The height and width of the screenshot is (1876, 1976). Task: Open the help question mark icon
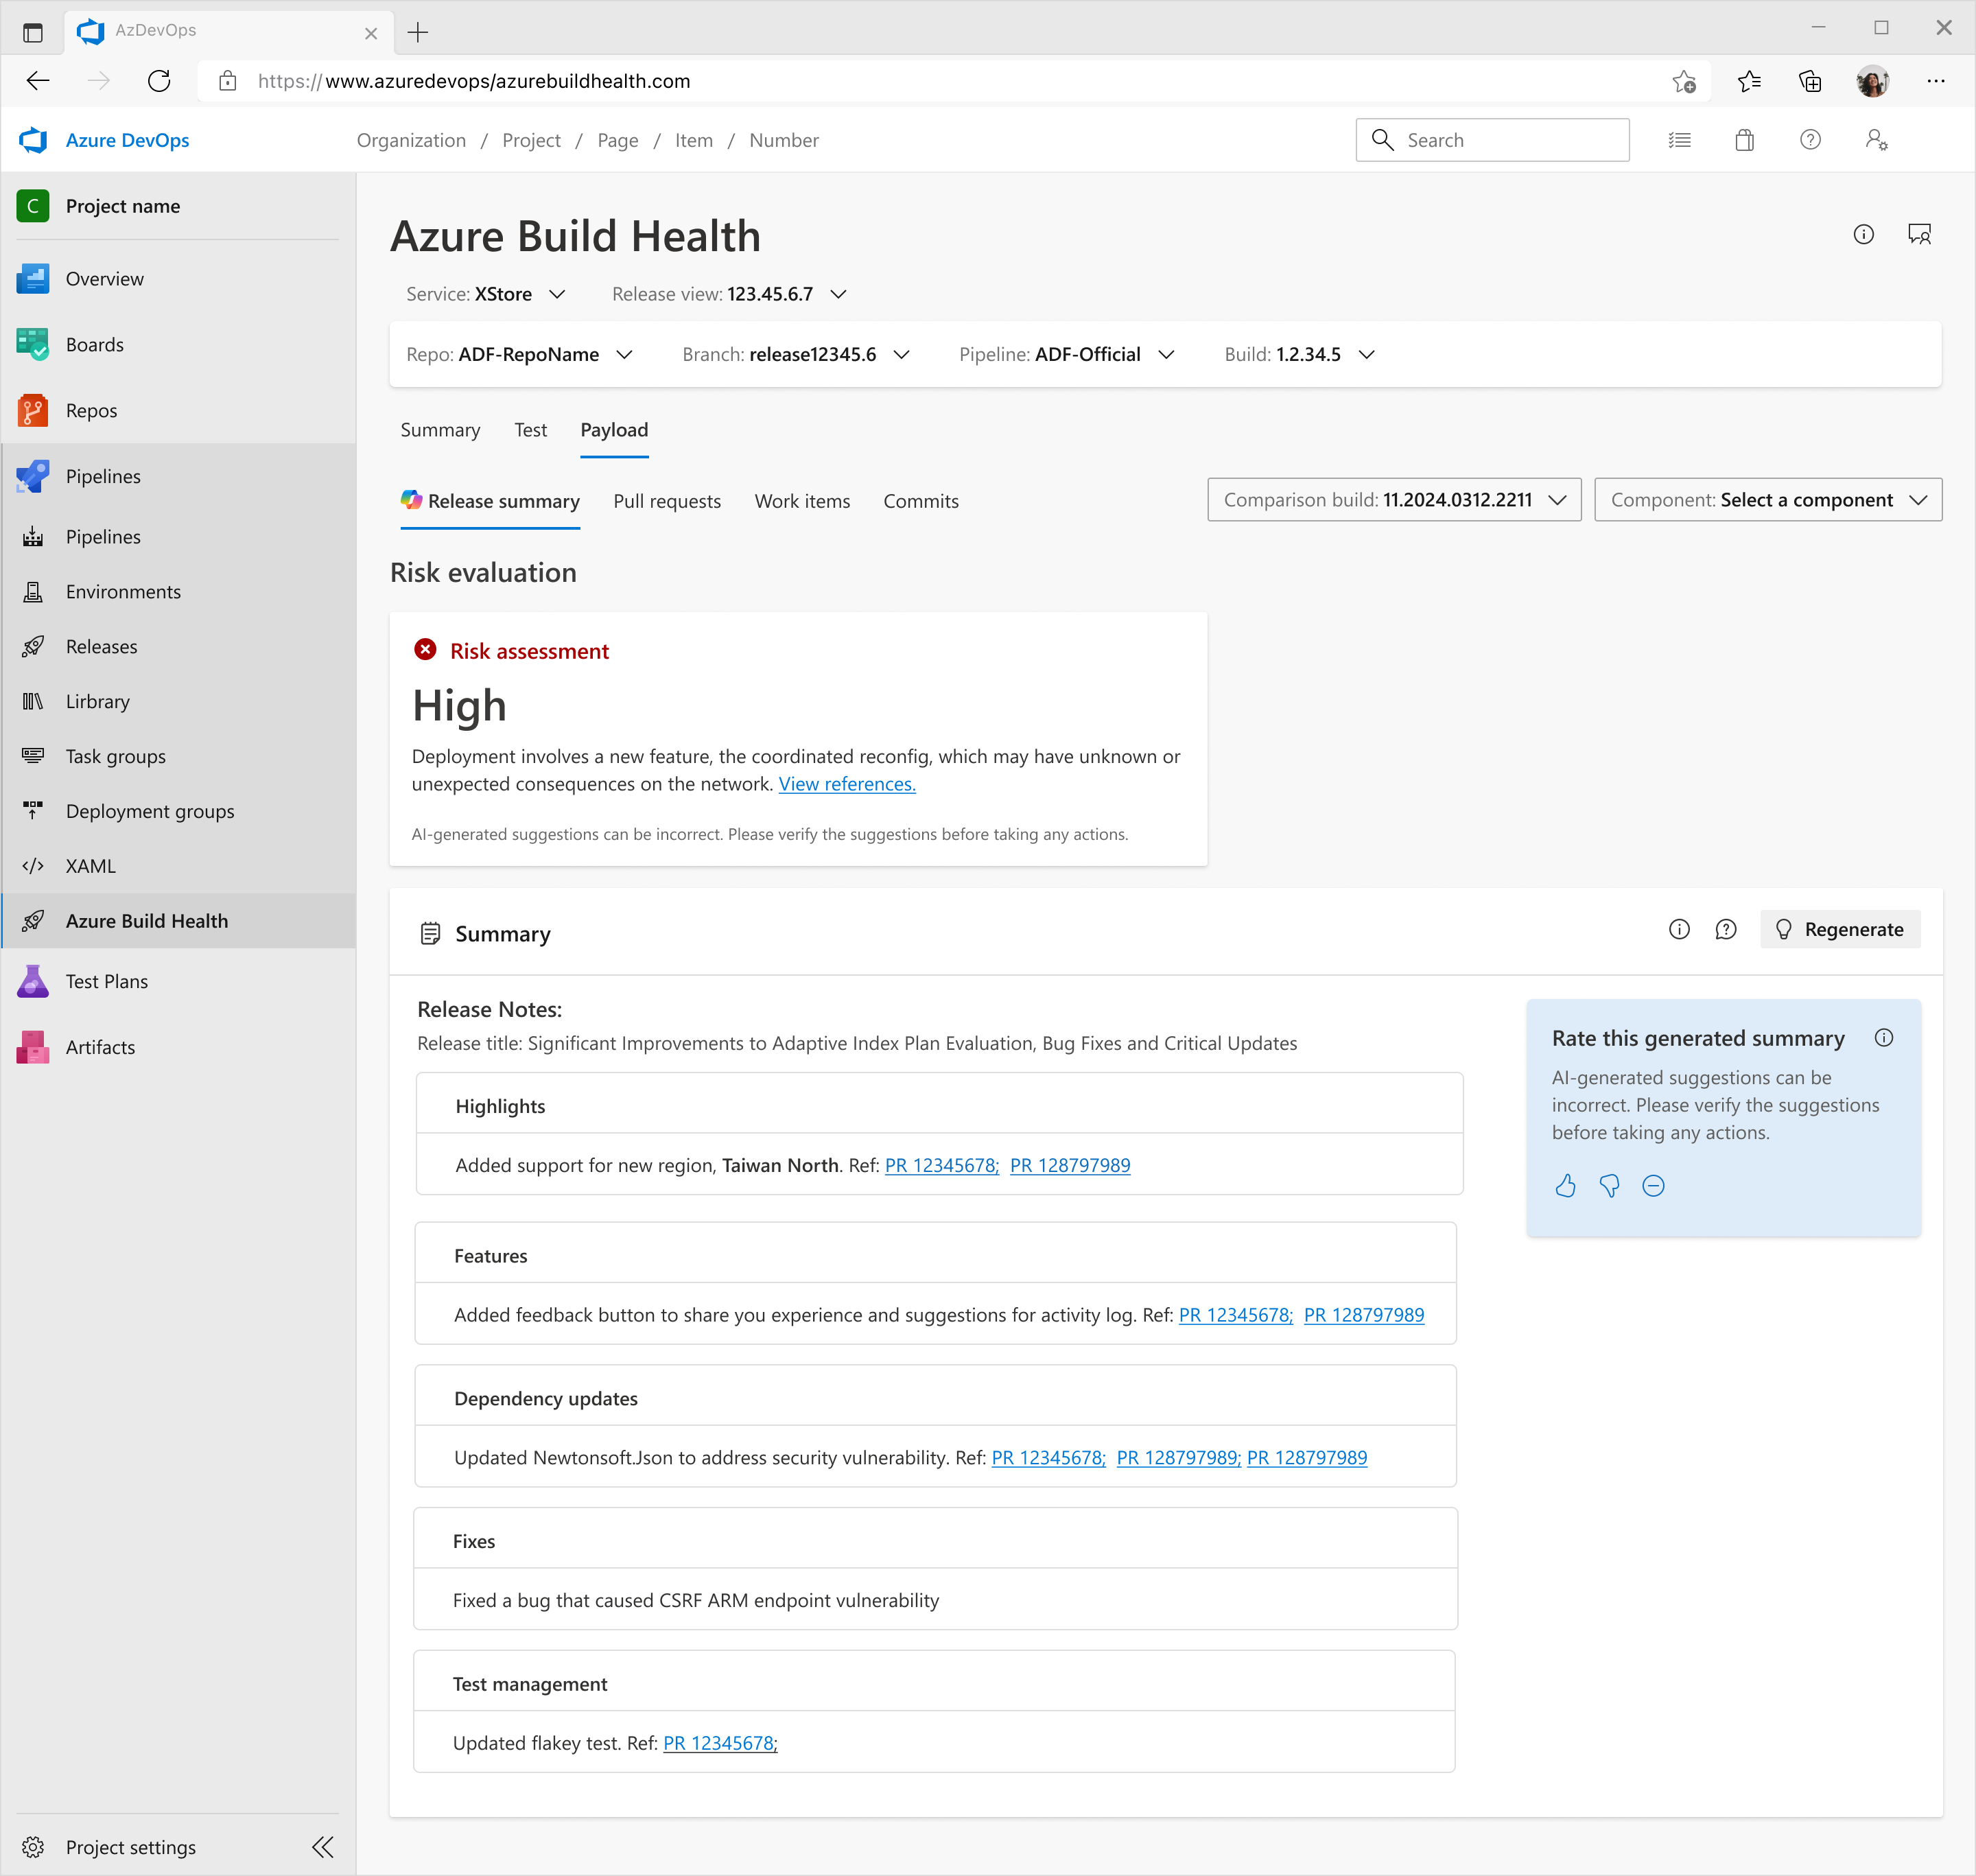point(1811,140)
